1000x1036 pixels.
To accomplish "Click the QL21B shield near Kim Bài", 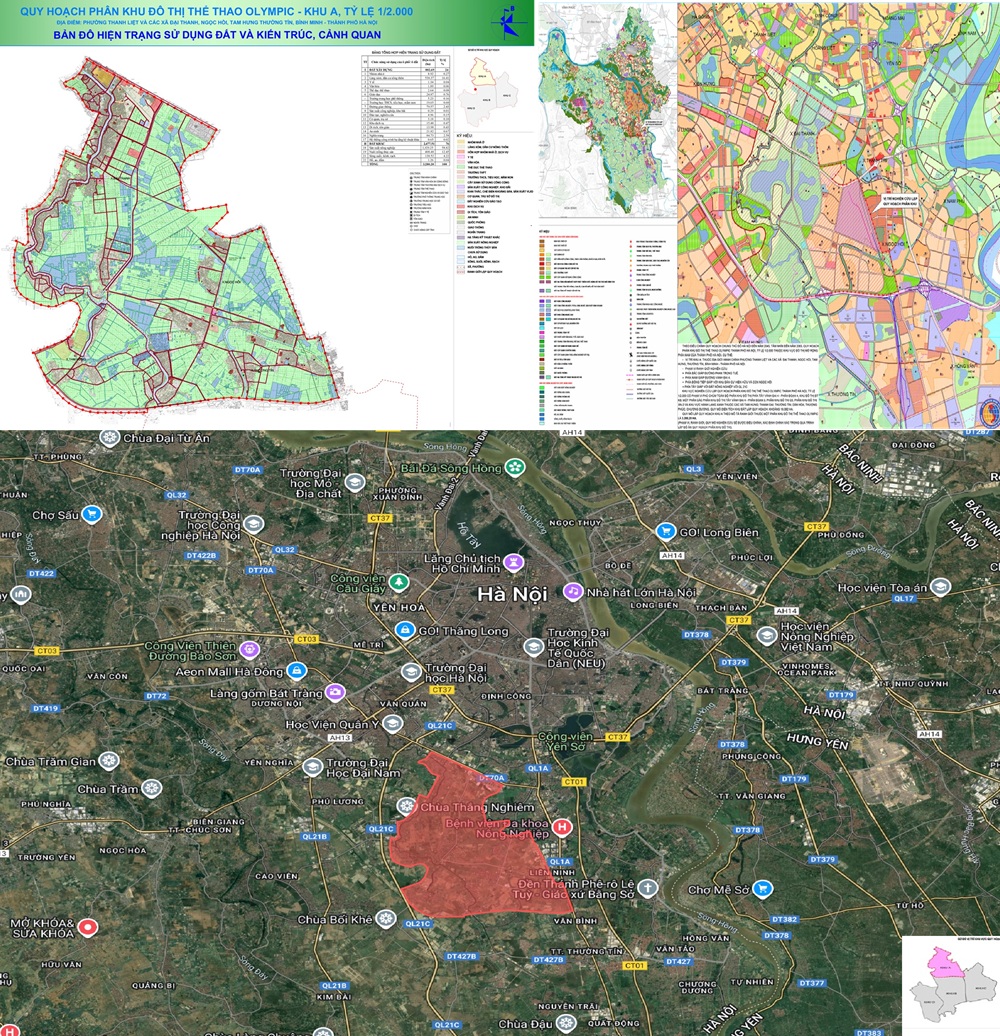I will [334, 985].
